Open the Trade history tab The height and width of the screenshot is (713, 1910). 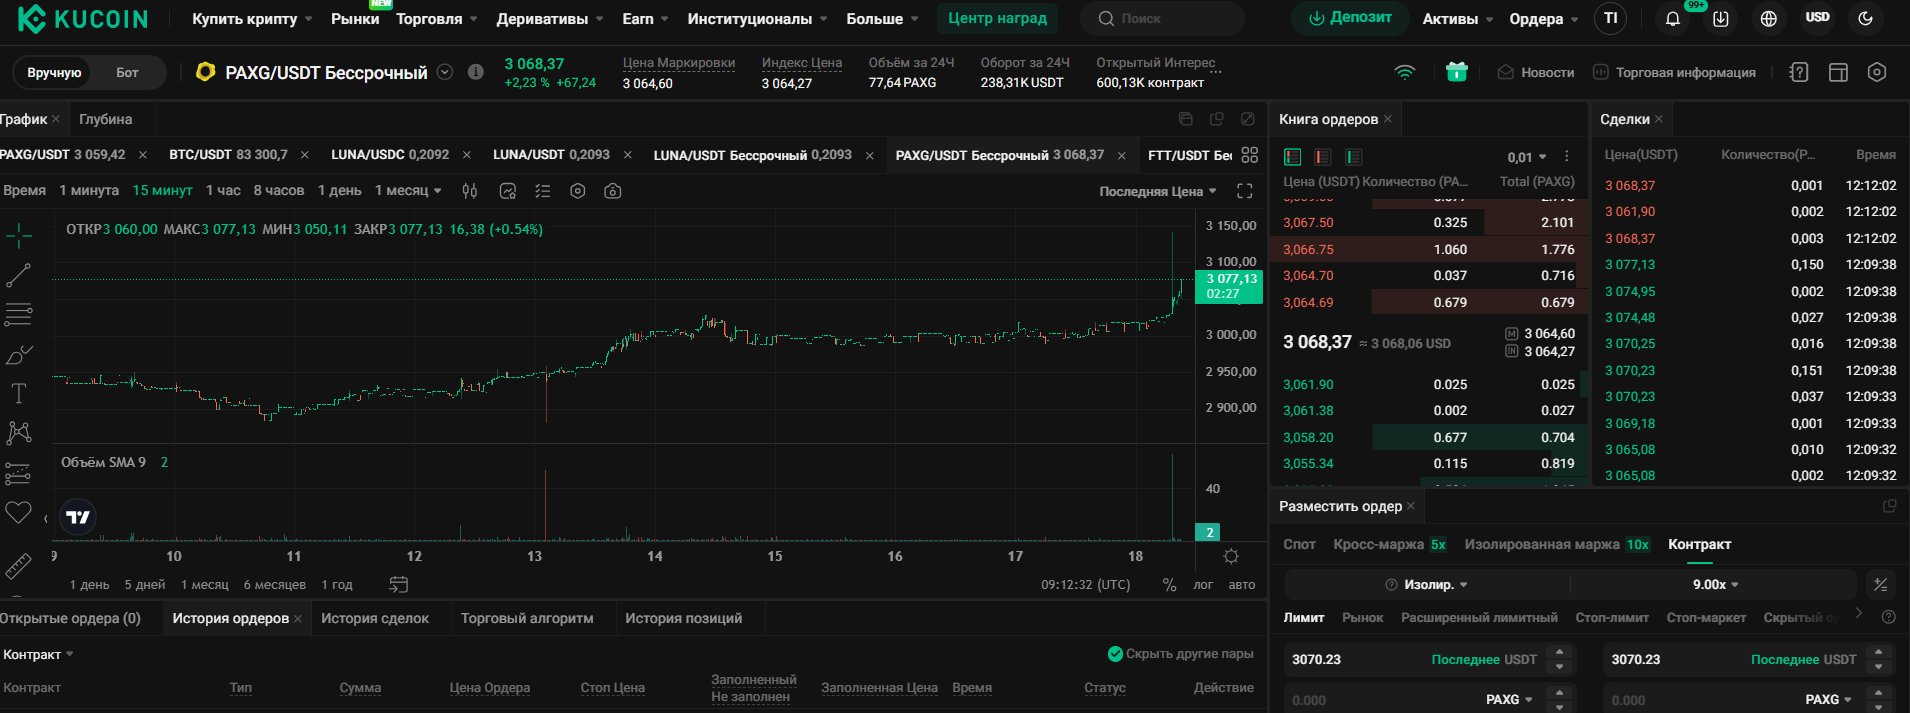coord(375,619)
